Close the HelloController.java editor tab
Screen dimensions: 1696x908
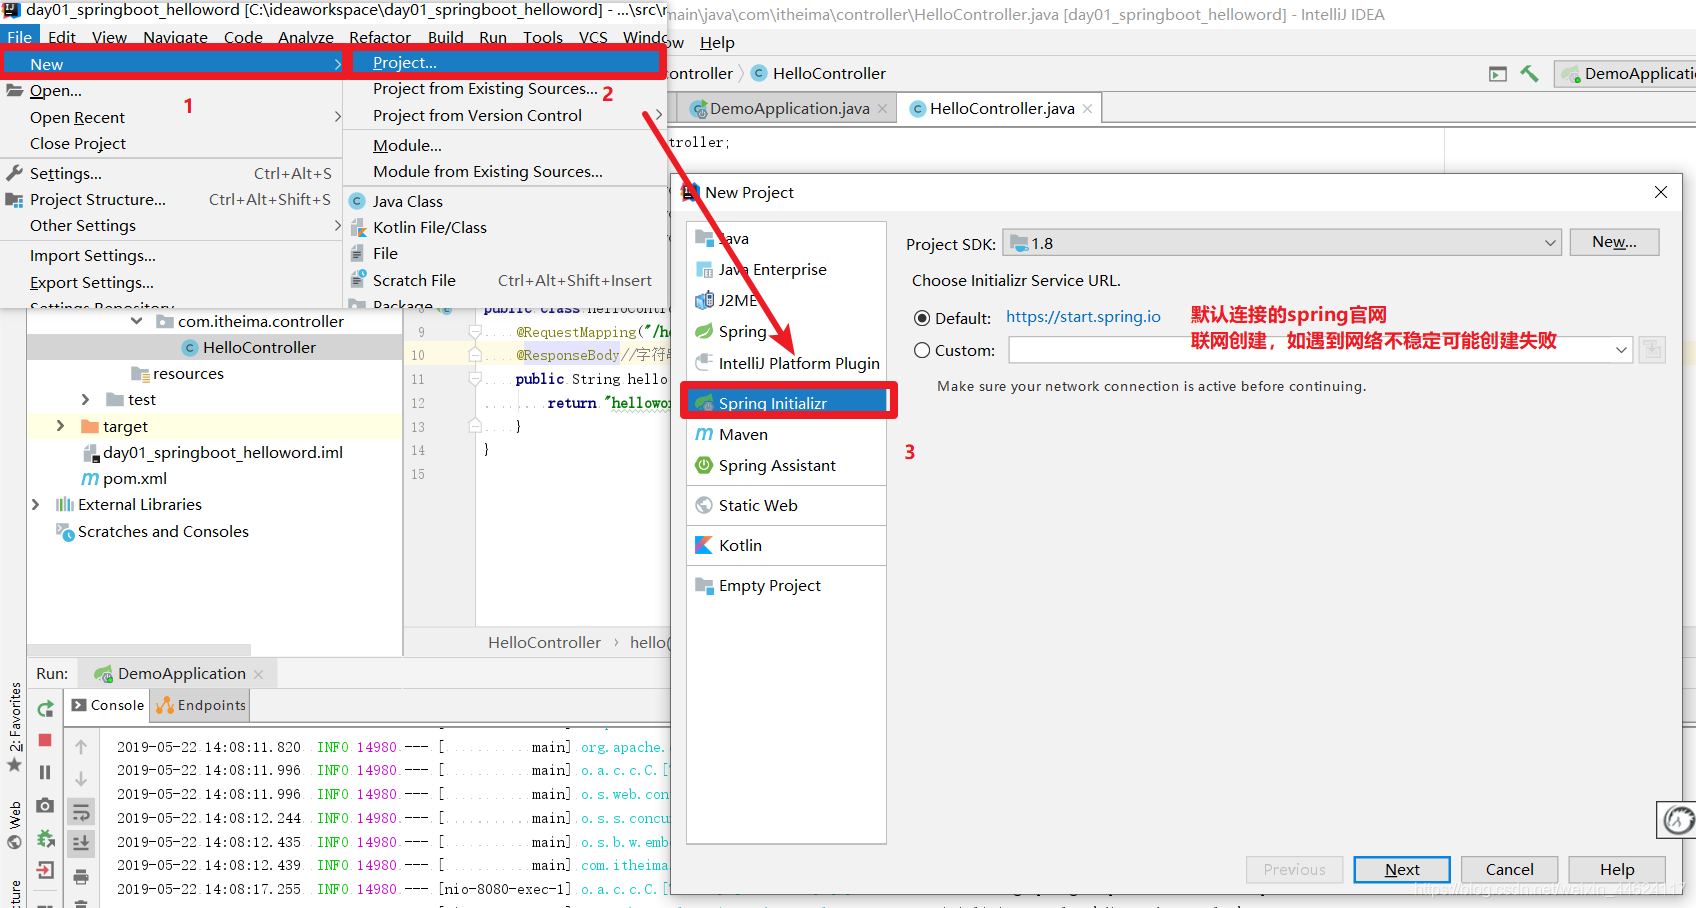(x=1087, y=109)
